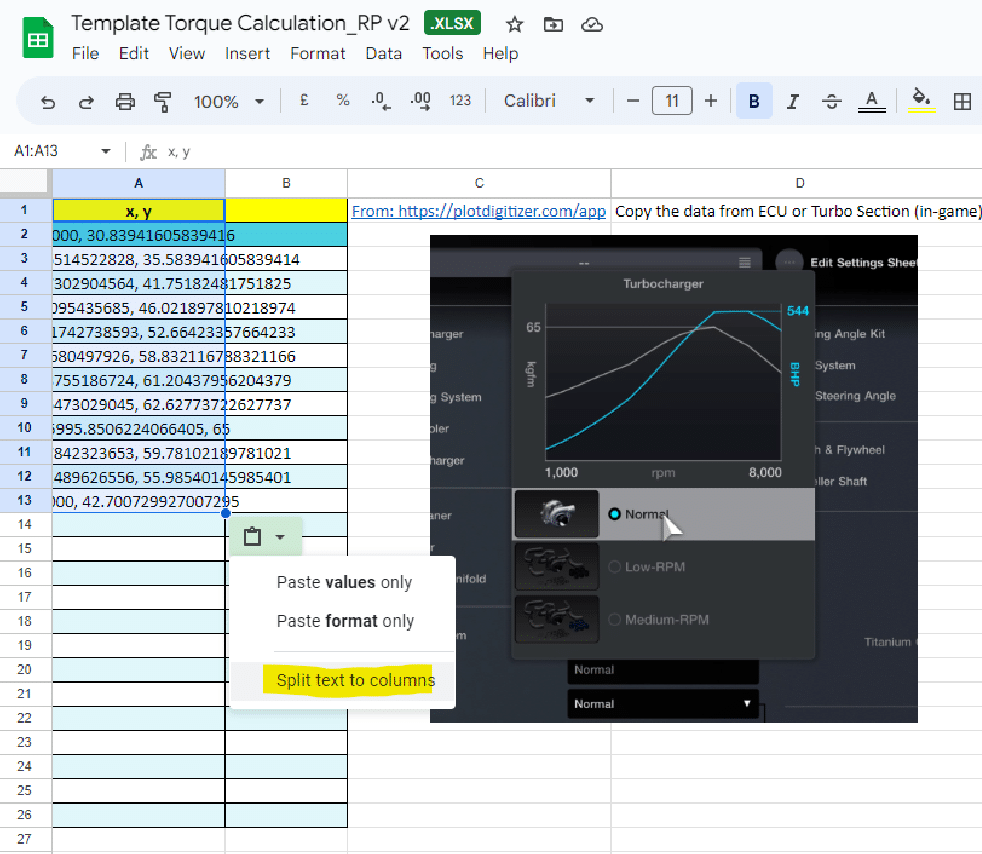Apply currency format with the £ icon
Image resolution: width=982 pixels, height=854 pixels.
[x=304, y=101]
